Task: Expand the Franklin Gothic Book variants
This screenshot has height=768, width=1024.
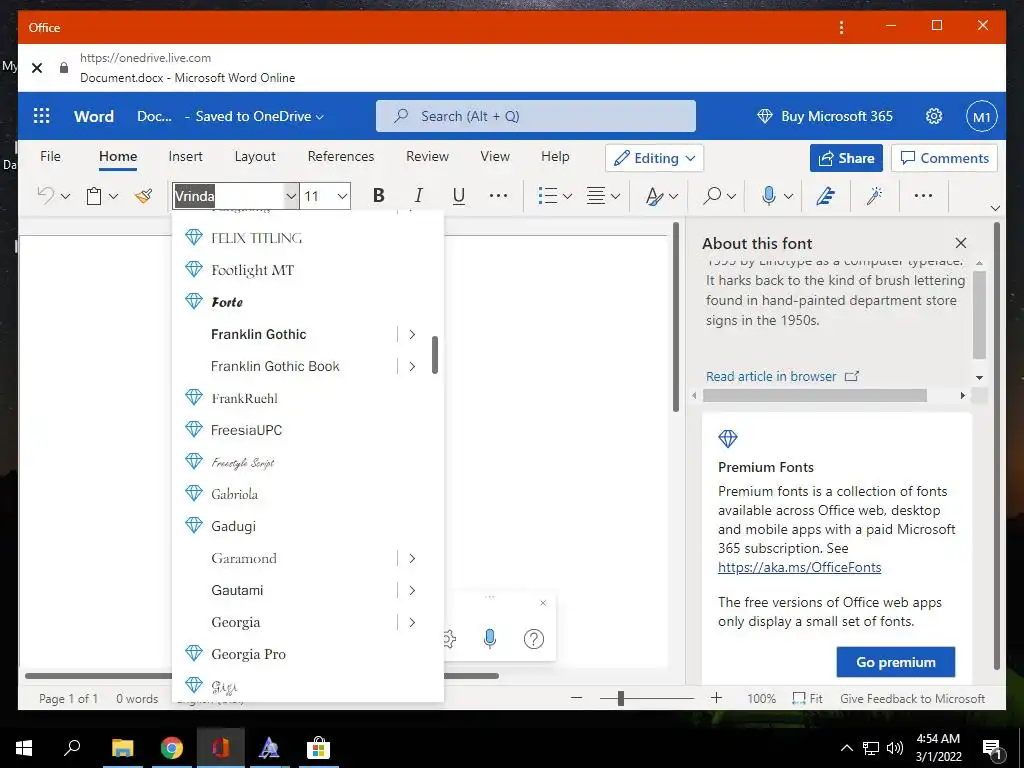Action: (x=412, y=366)
